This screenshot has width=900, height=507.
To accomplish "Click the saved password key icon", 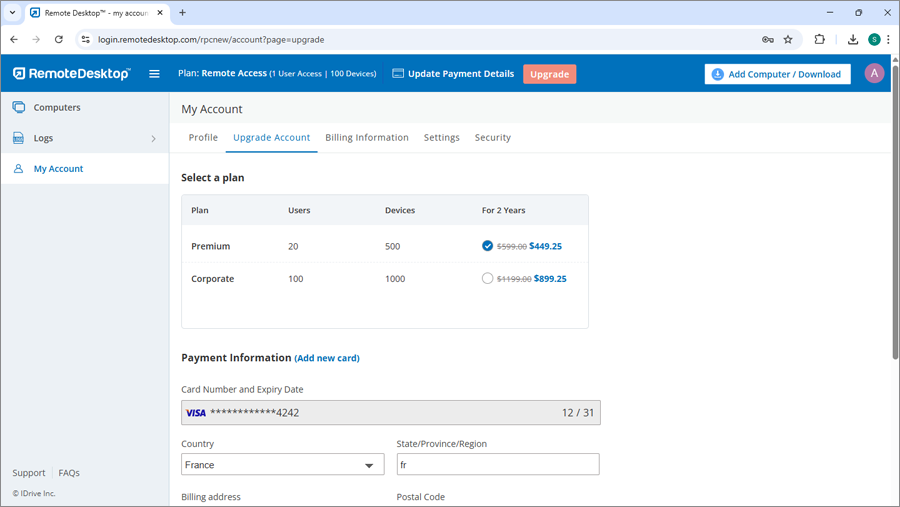I will pos(767,40).
